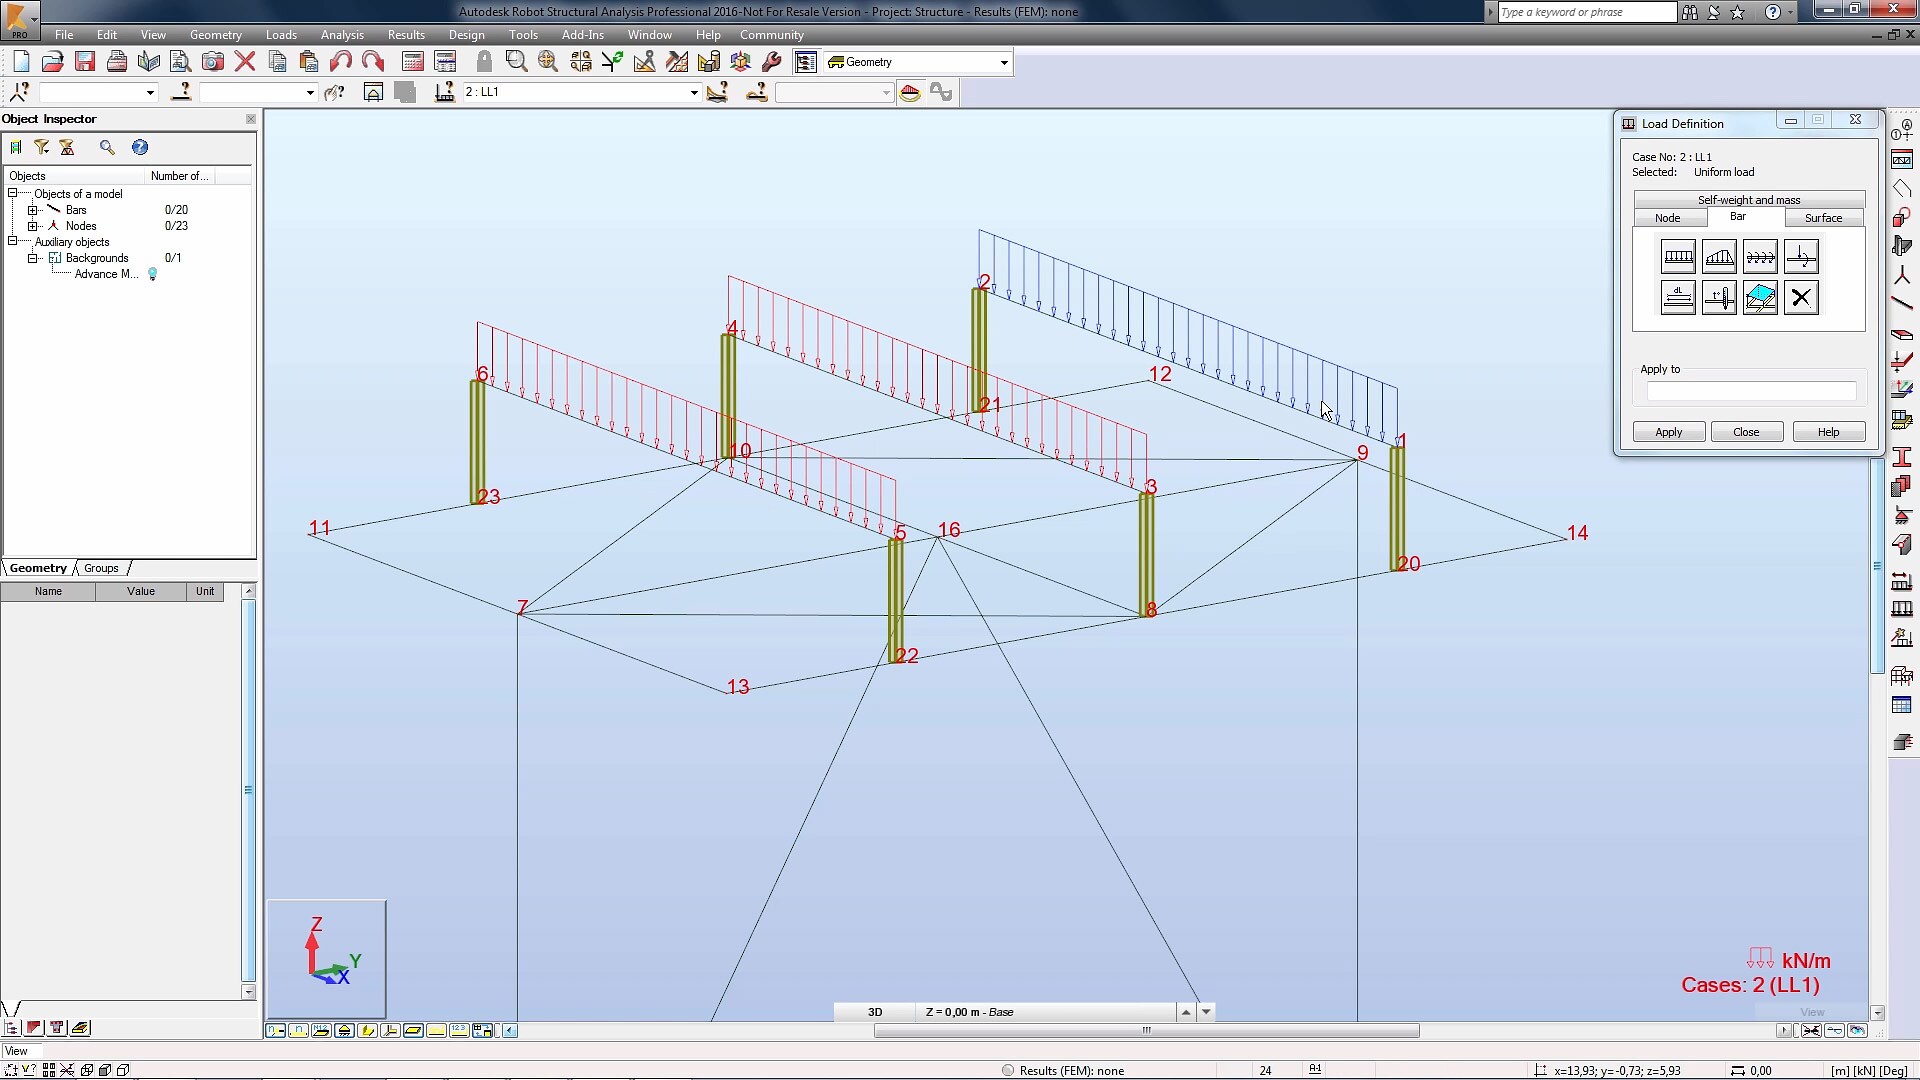Open the Loads menu
Viewport: 1920px width, 1080px height.
(x=281, y=35)
